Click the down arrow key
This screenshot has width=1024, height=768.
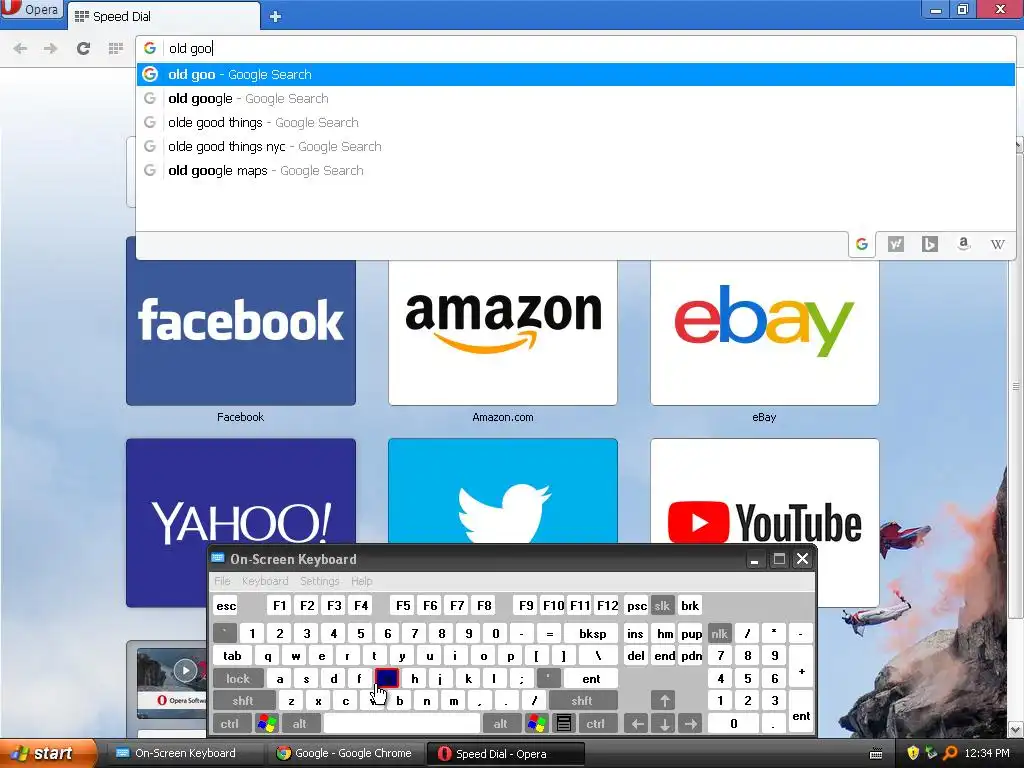(664, 724)
